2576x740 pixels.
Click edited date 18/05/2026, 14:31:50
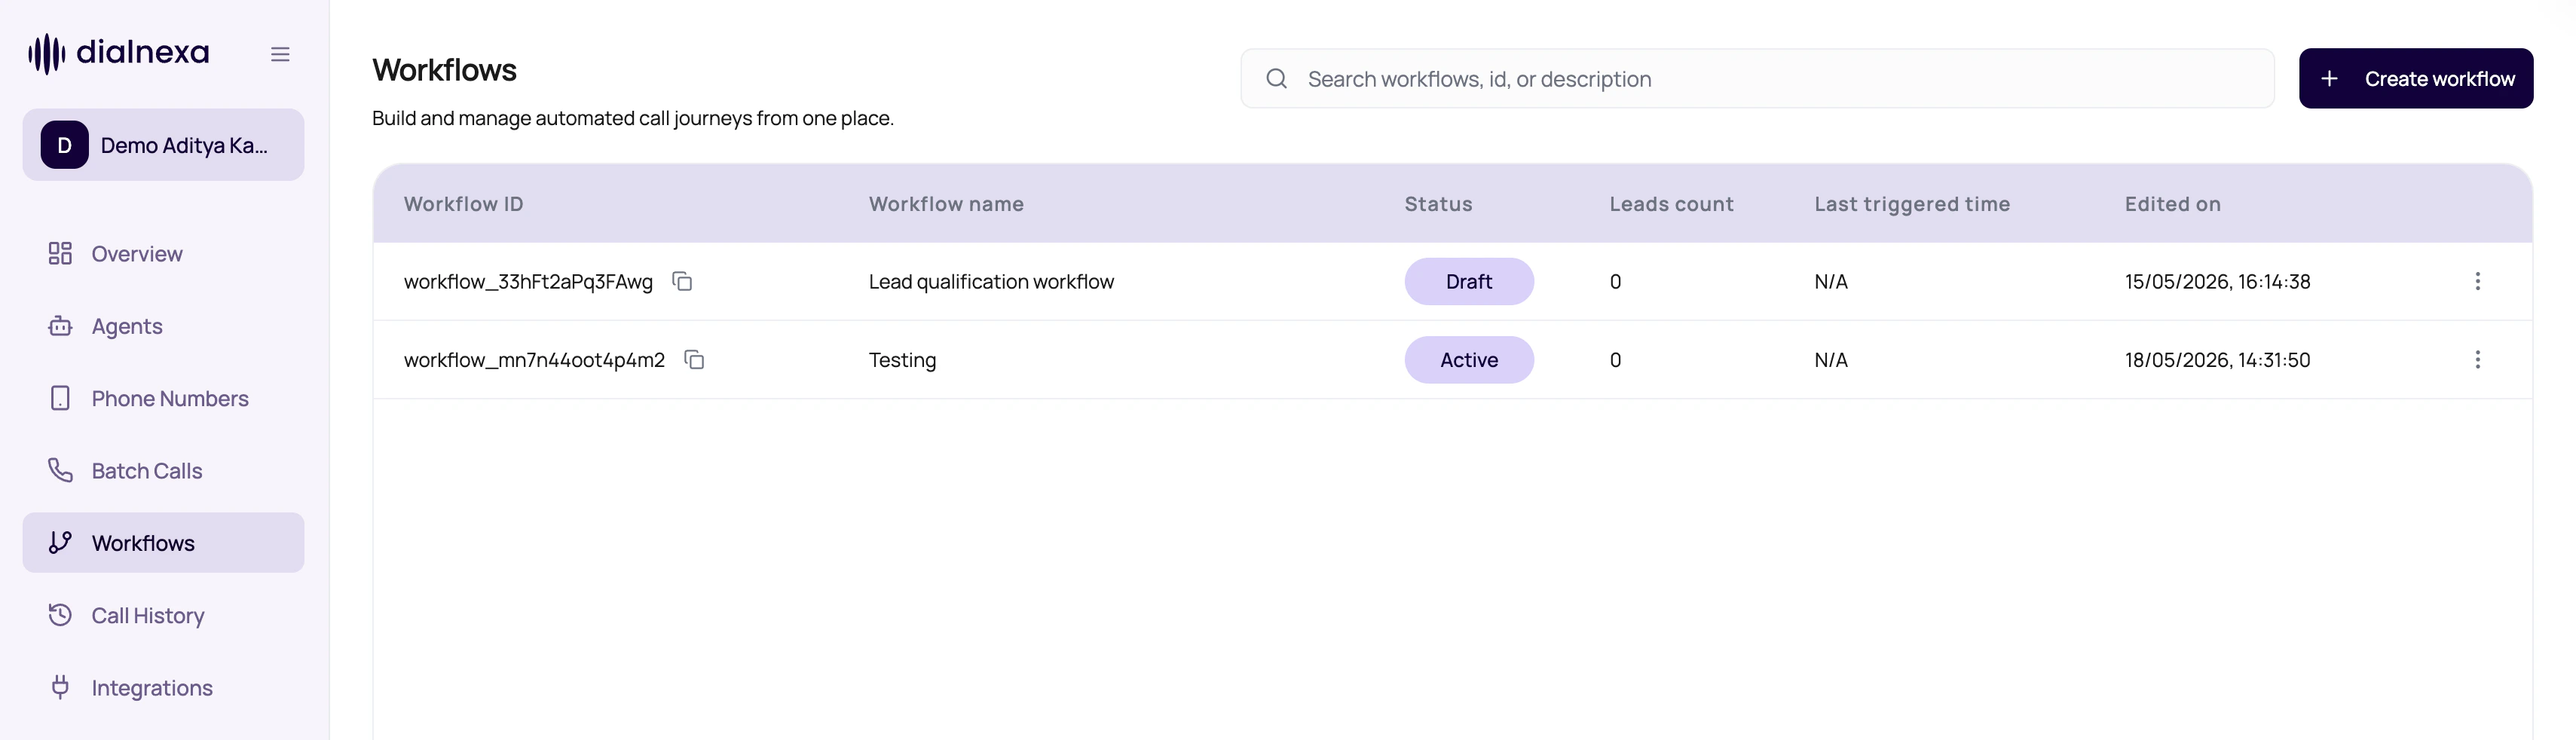click(2217, 360)
